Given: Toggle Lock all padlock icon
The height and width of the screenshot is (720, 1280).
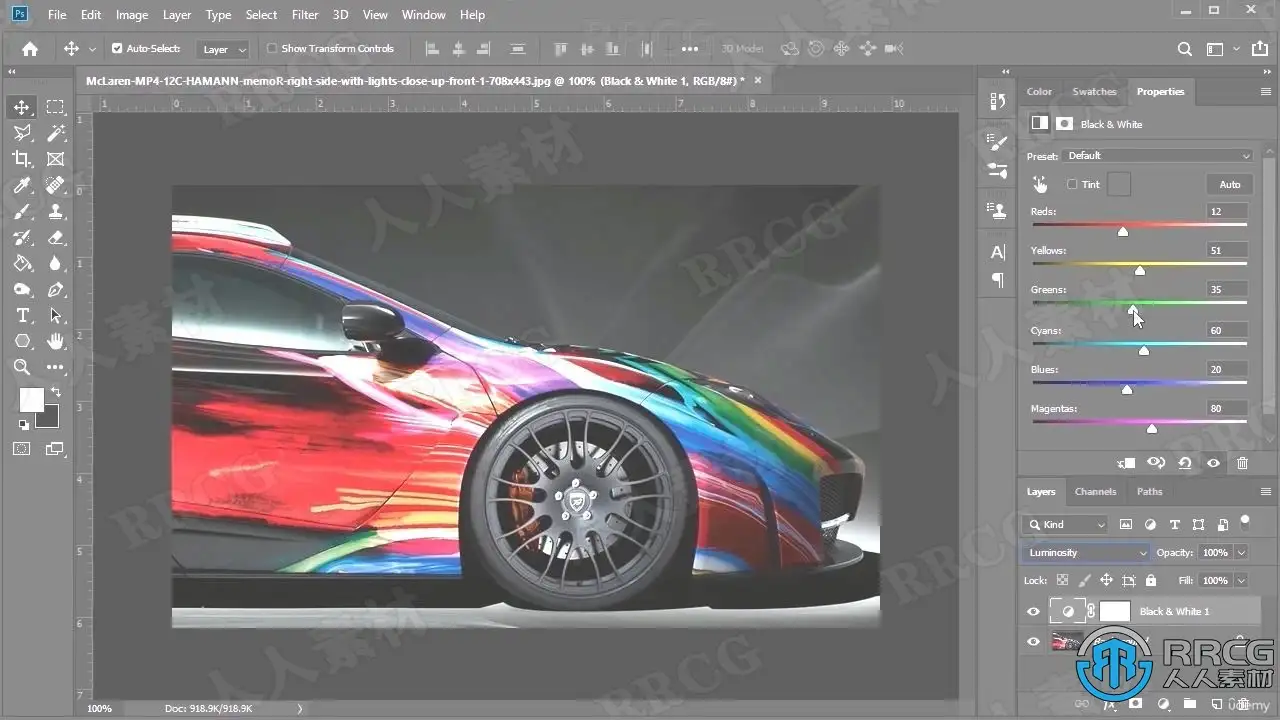Looking at the screenshot, I should [x=1151, y=580].
